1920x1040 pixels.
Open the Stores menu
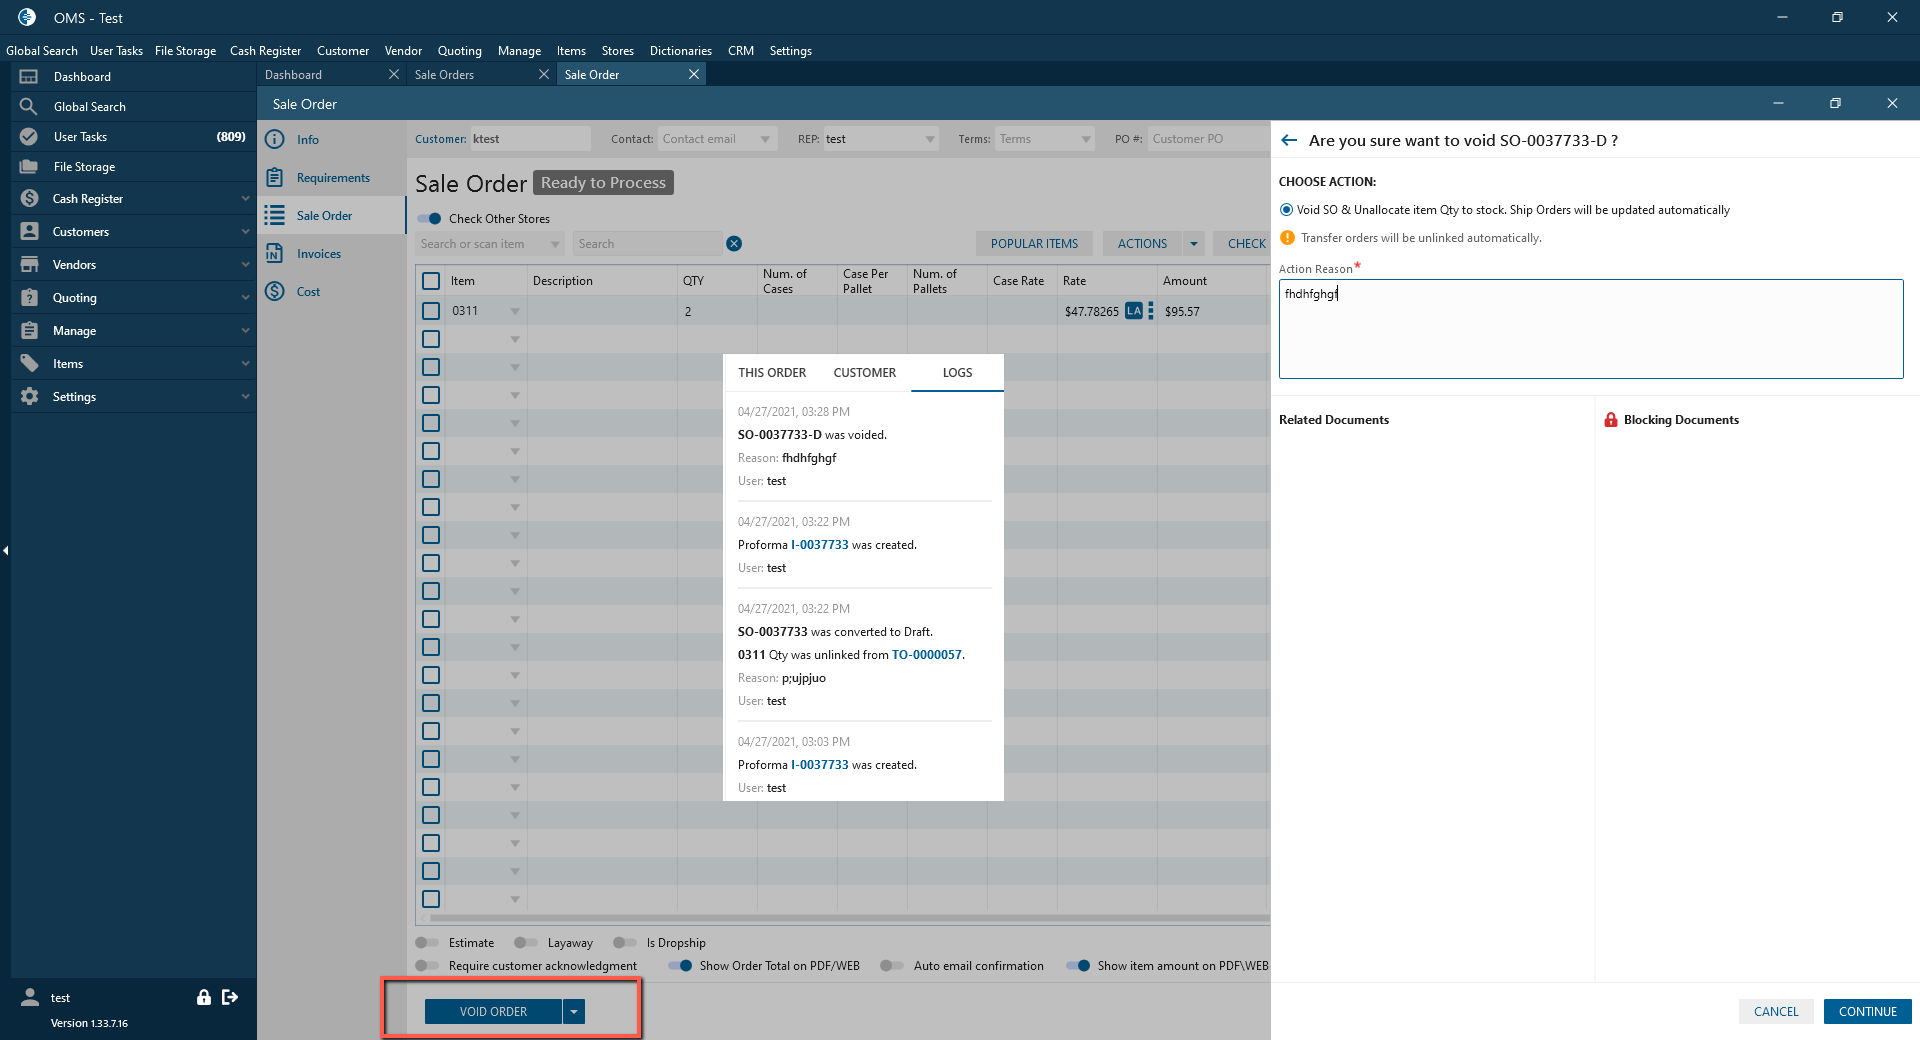point(618,51)
